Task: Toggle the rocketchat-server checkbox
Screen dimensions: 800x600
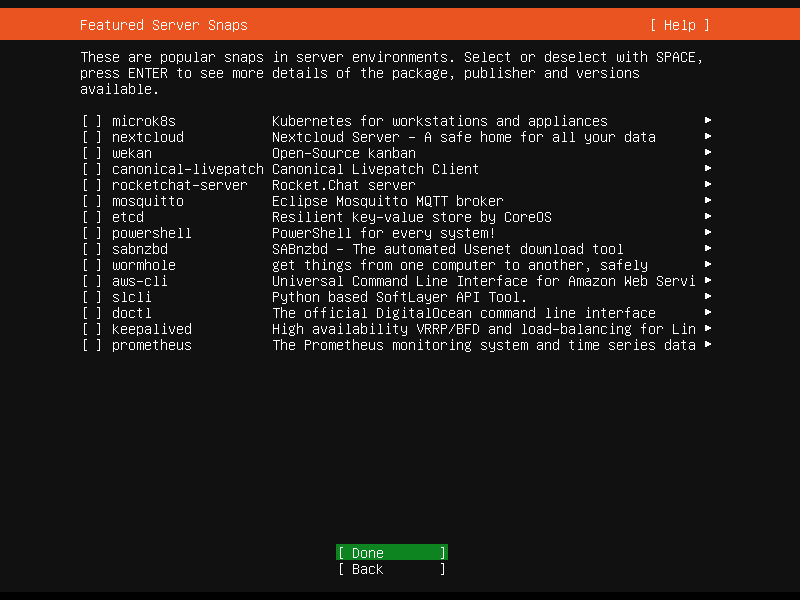Action: 92,185
